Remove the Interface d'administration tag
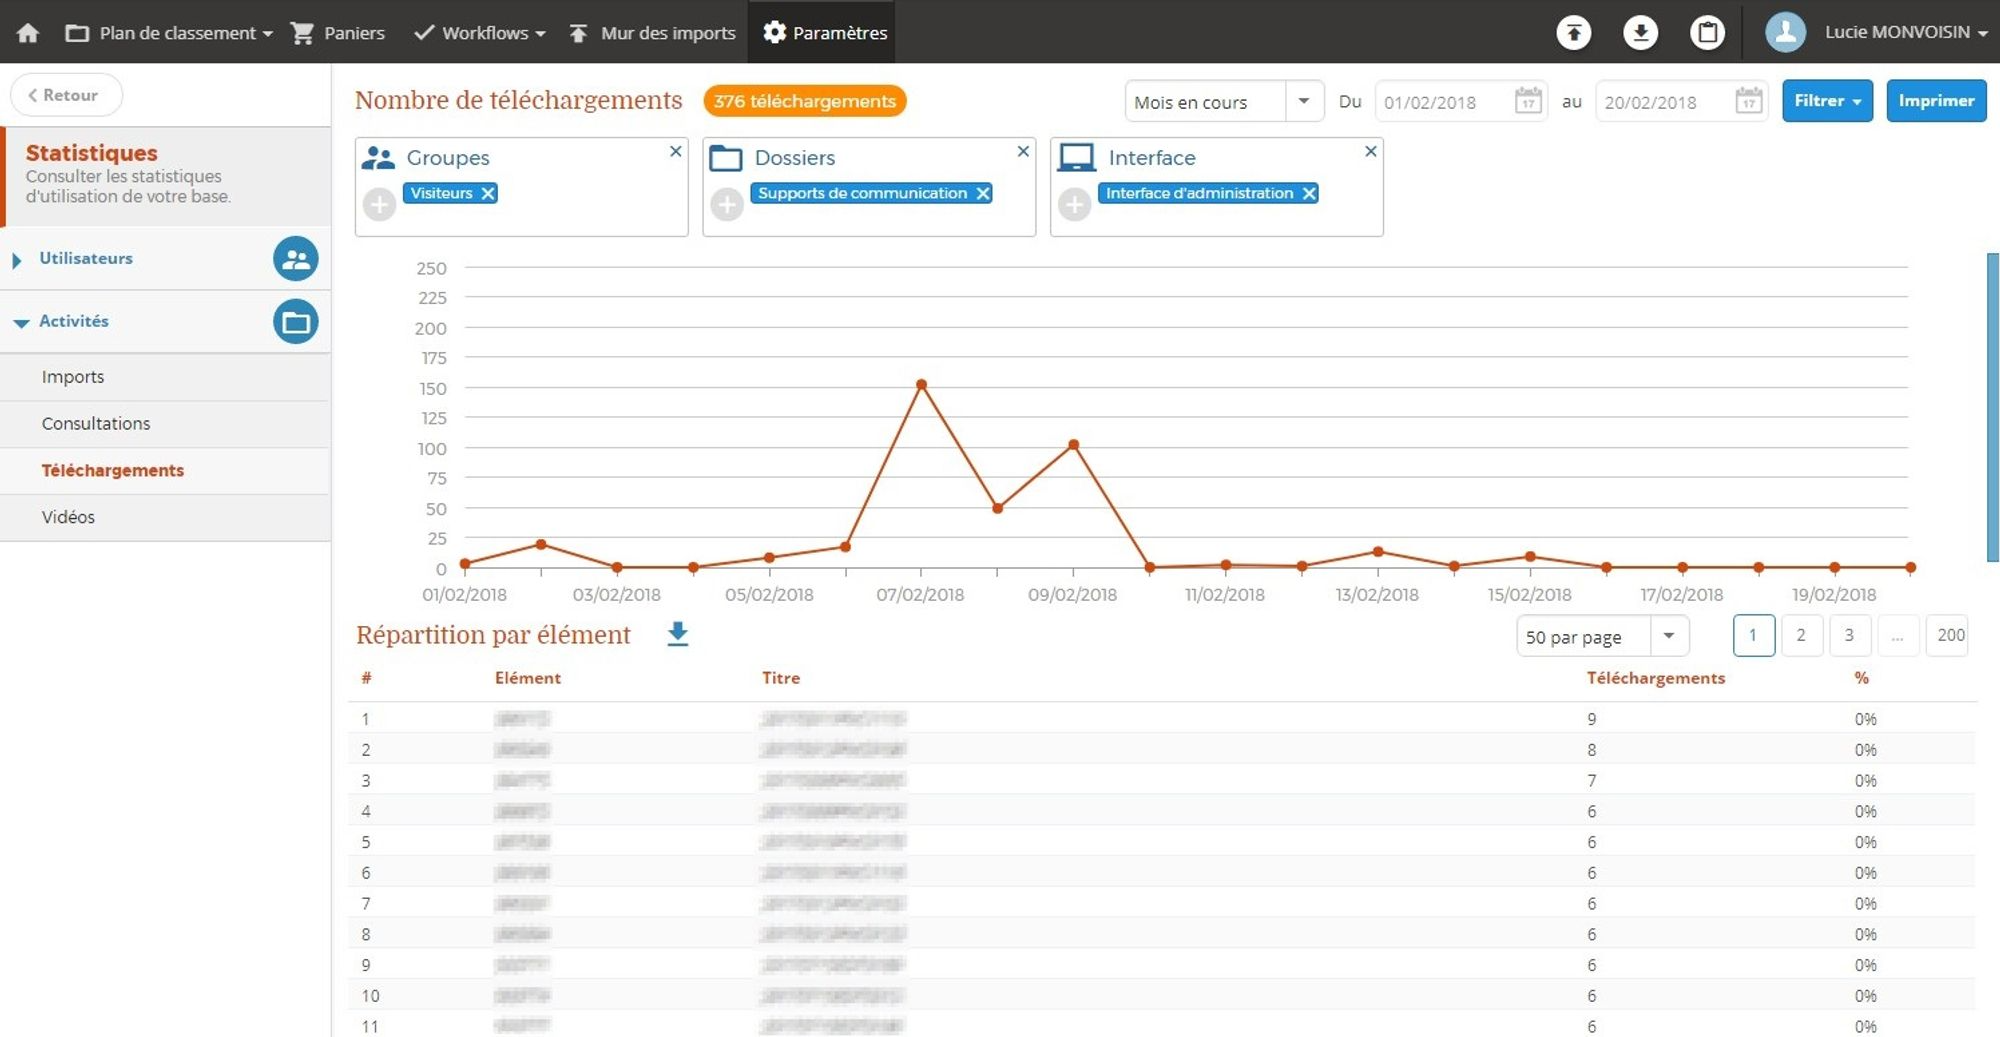 pos(1309,193)
